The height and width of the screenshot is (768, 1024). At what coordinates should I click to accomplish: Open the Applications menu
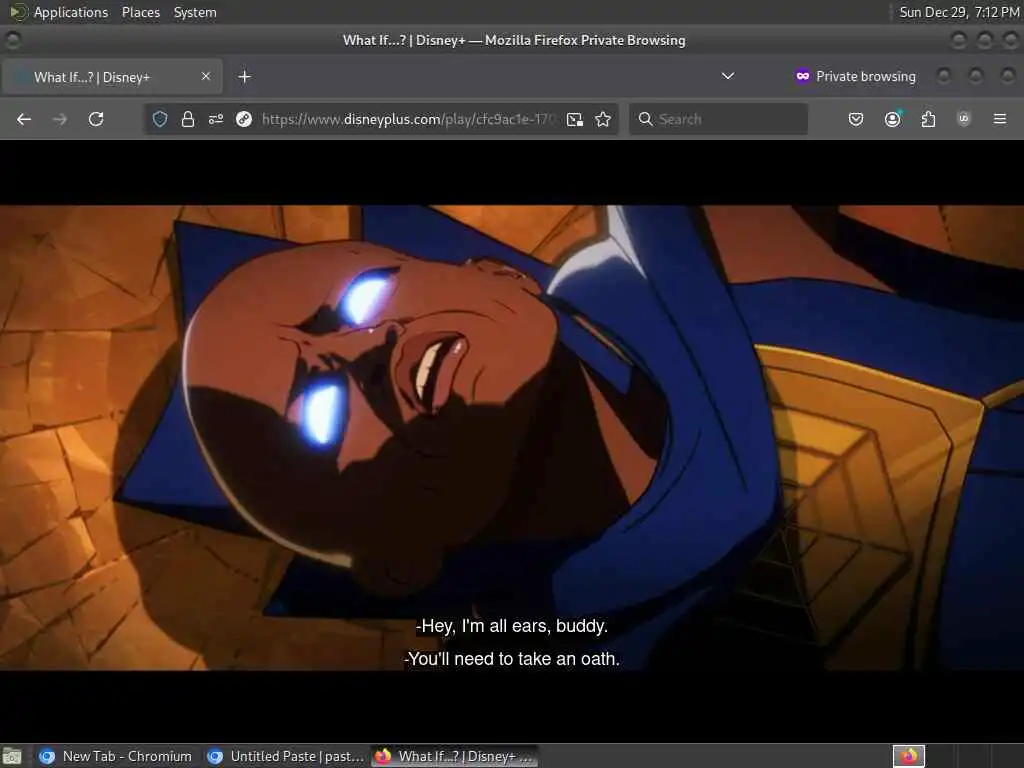[71, 12]
